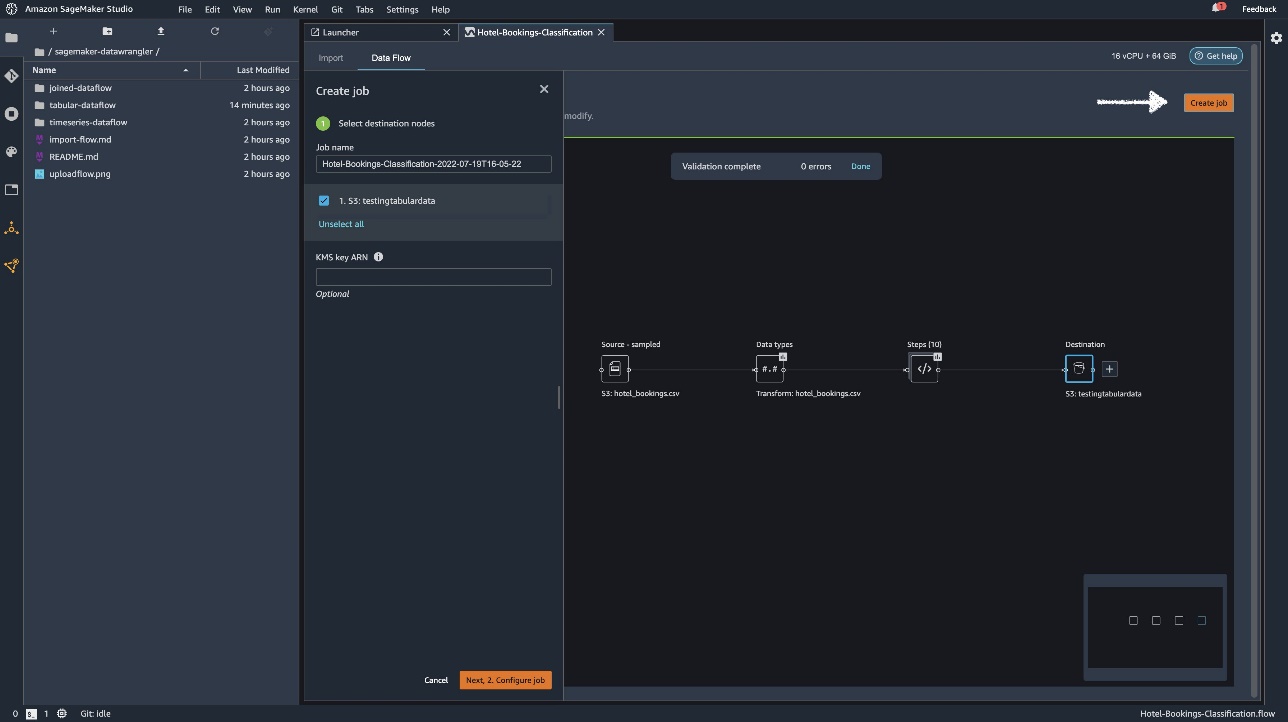Sort files by Last Modified column
The height and width of the screenshot is (722, 1288).
[249, 70]
